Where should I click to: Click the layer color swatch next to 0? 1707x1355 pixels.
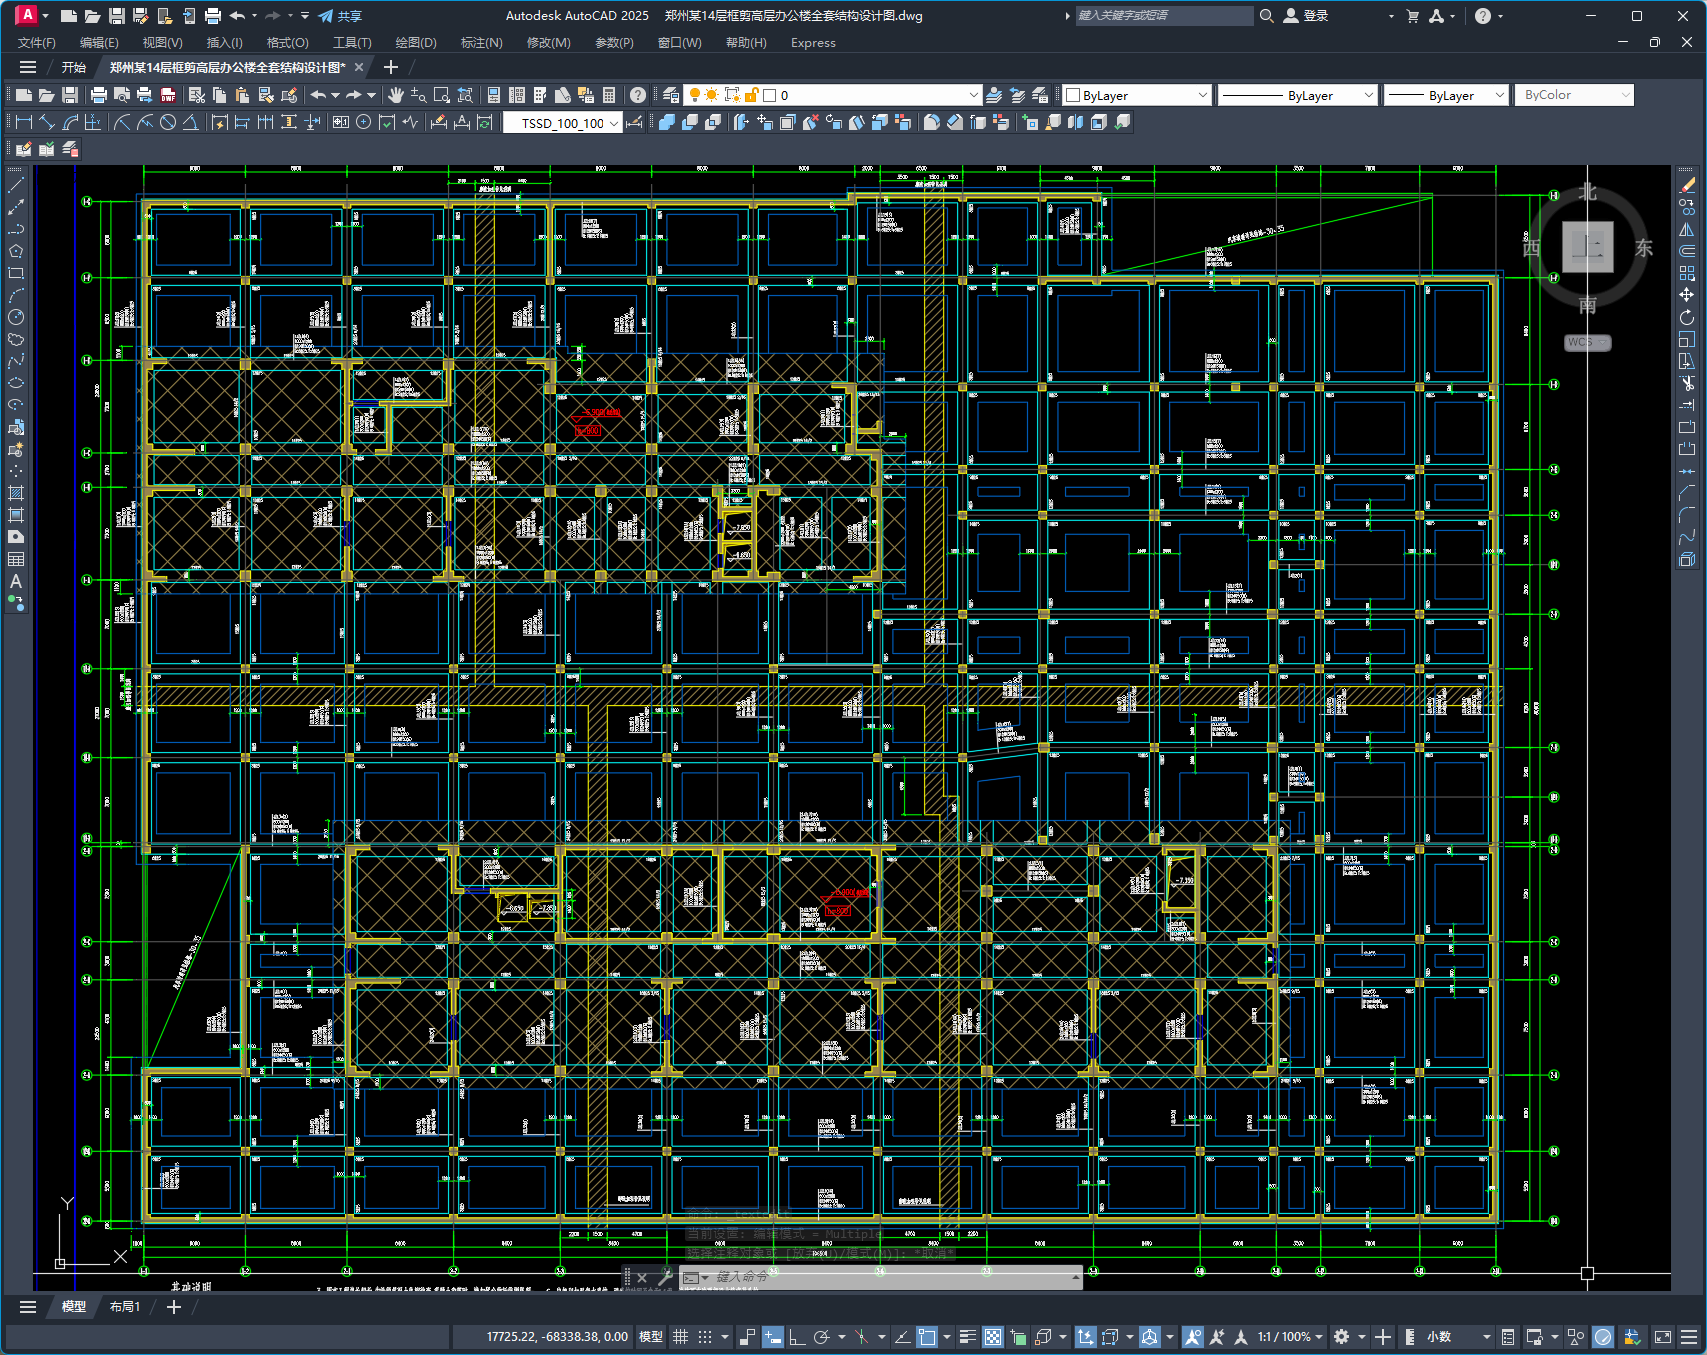tap(770, 95)
